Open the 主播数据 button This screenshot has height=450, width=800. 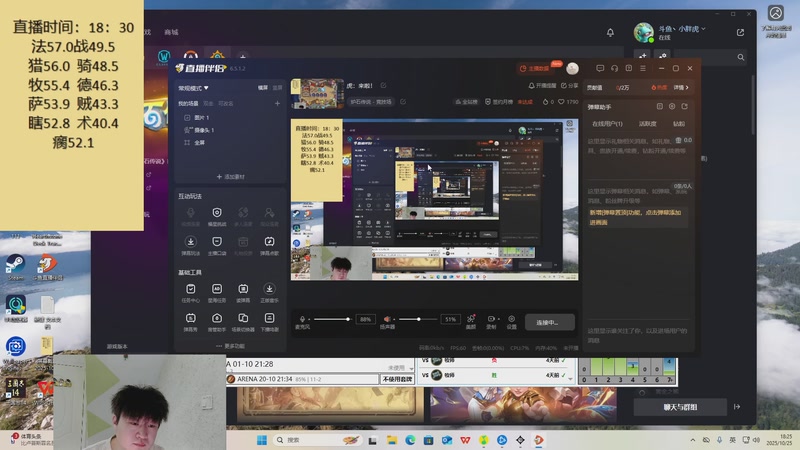[x=535, y=68]
